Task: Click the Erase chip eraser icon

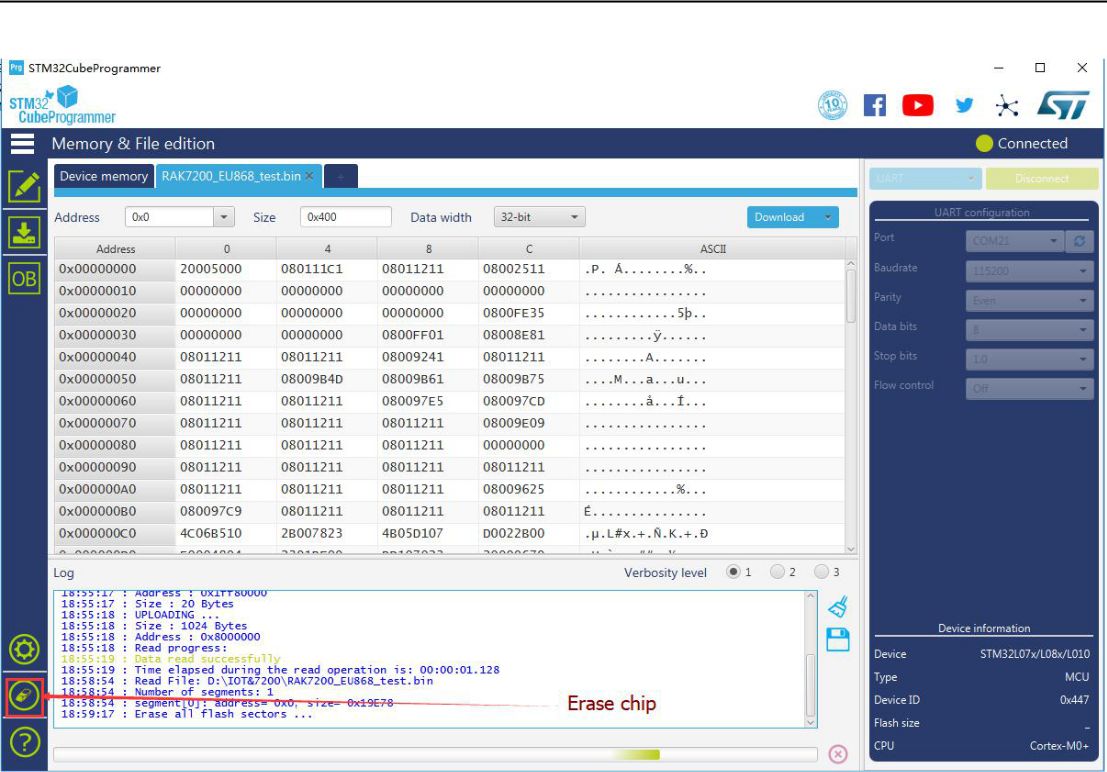Action: 24,697
